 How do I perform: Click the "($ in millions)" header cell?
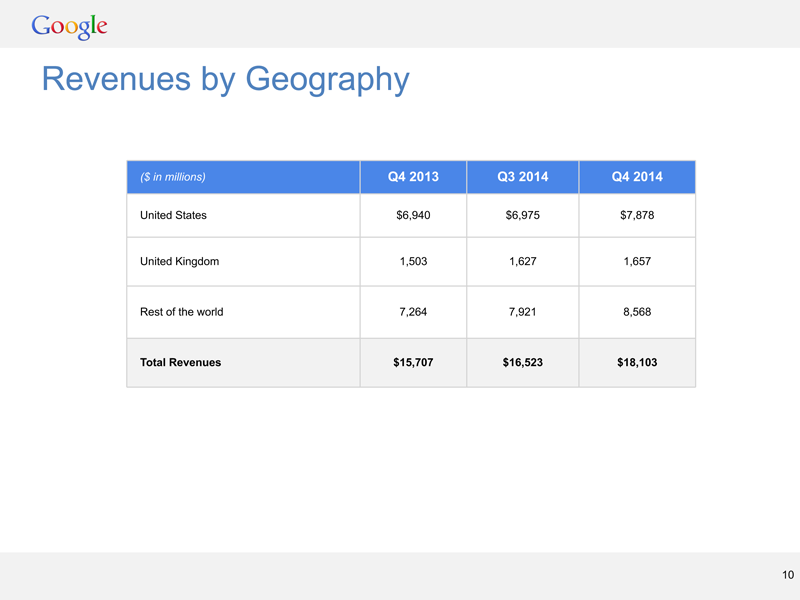[174, 177]
